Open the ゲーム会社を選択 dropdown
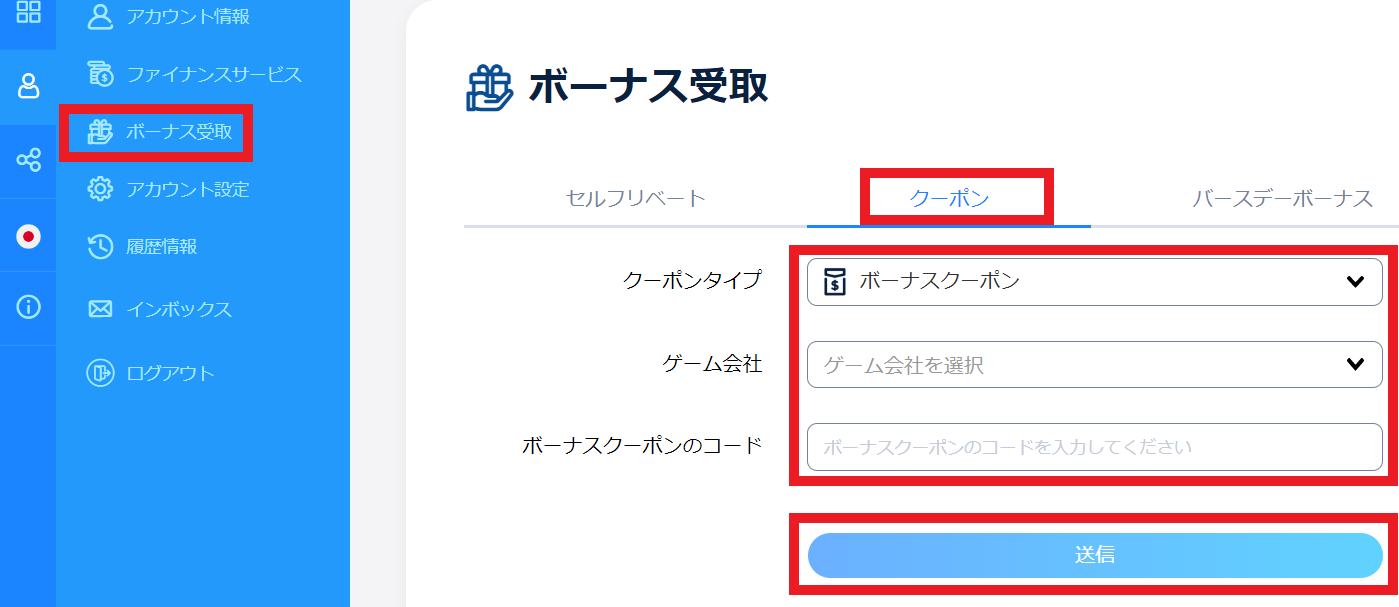 pyautogui.click(x=1080, y=365)
